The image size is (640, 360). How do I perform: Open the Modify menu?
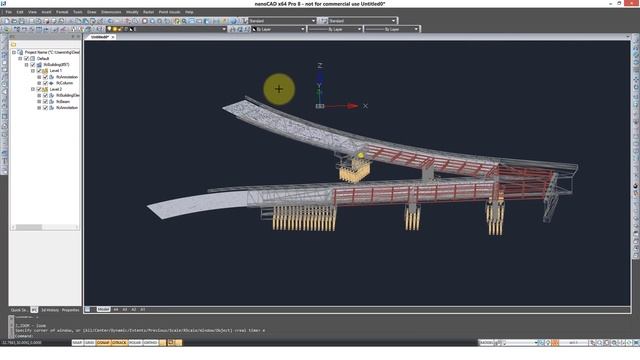tap(132, 12)
